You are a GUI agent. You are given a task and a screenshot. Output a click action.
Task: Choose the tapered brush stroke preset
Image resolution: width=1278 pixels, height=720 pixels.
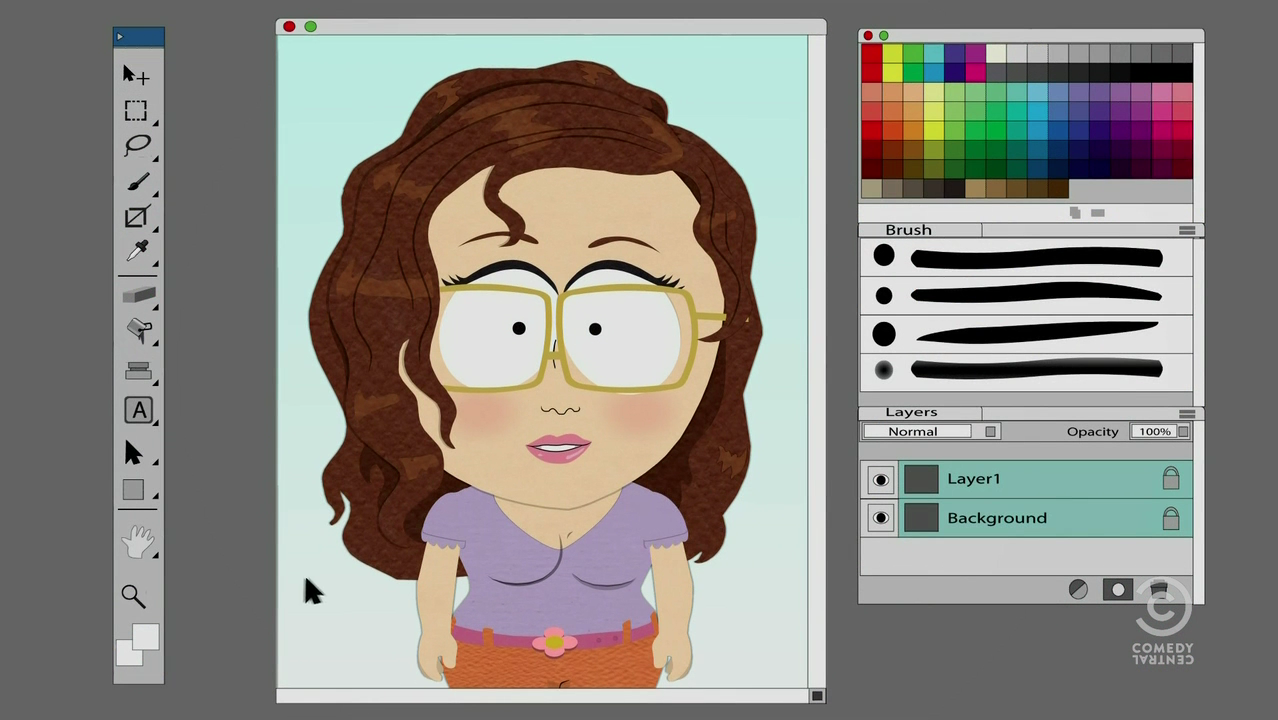point(1037,333)
